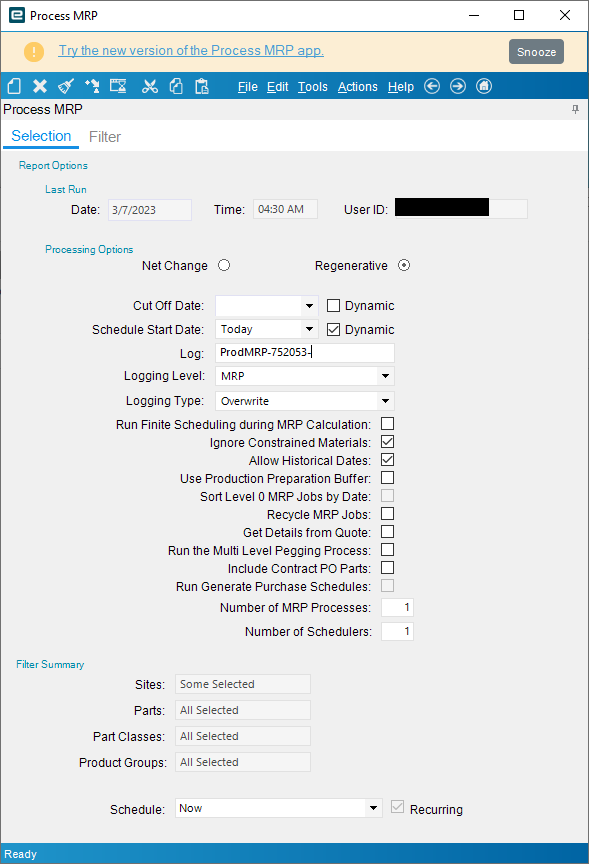Open the Schedule dropdown list
Viewport: 589px width, 864px height.
[x=374, y=808]
